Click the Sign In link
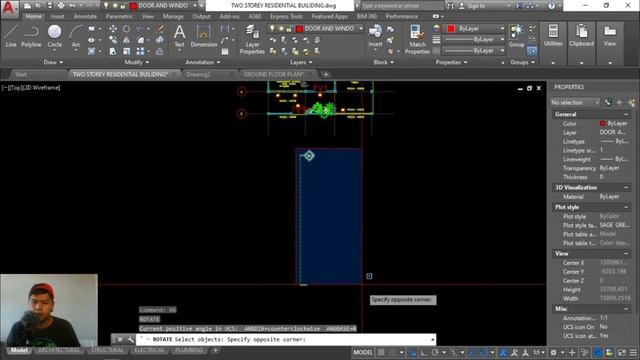 coord(476,6)
